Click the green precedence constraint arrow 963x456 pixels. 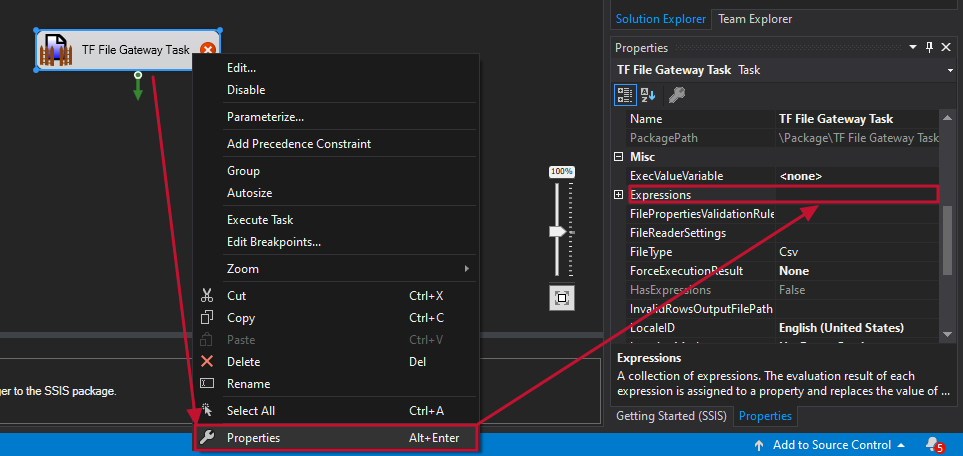(138, 87)
